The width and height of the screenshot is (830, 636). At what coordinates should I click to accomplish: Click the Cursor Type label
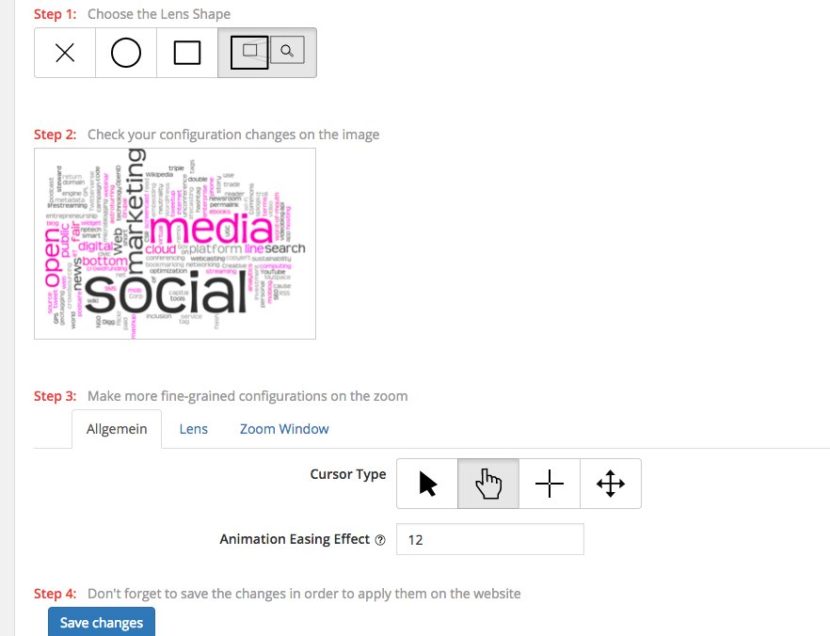click(348, 474)
